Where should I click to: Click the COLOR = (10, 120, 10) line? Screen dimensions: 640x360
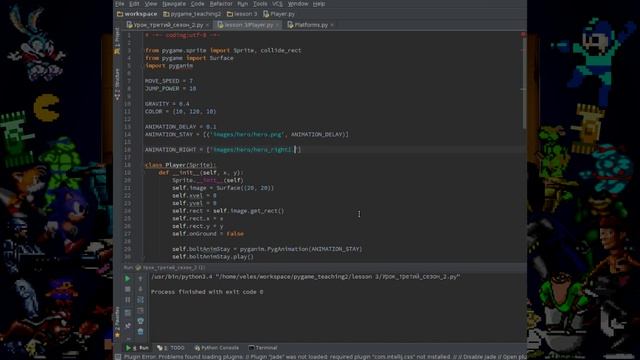(180, 111)
